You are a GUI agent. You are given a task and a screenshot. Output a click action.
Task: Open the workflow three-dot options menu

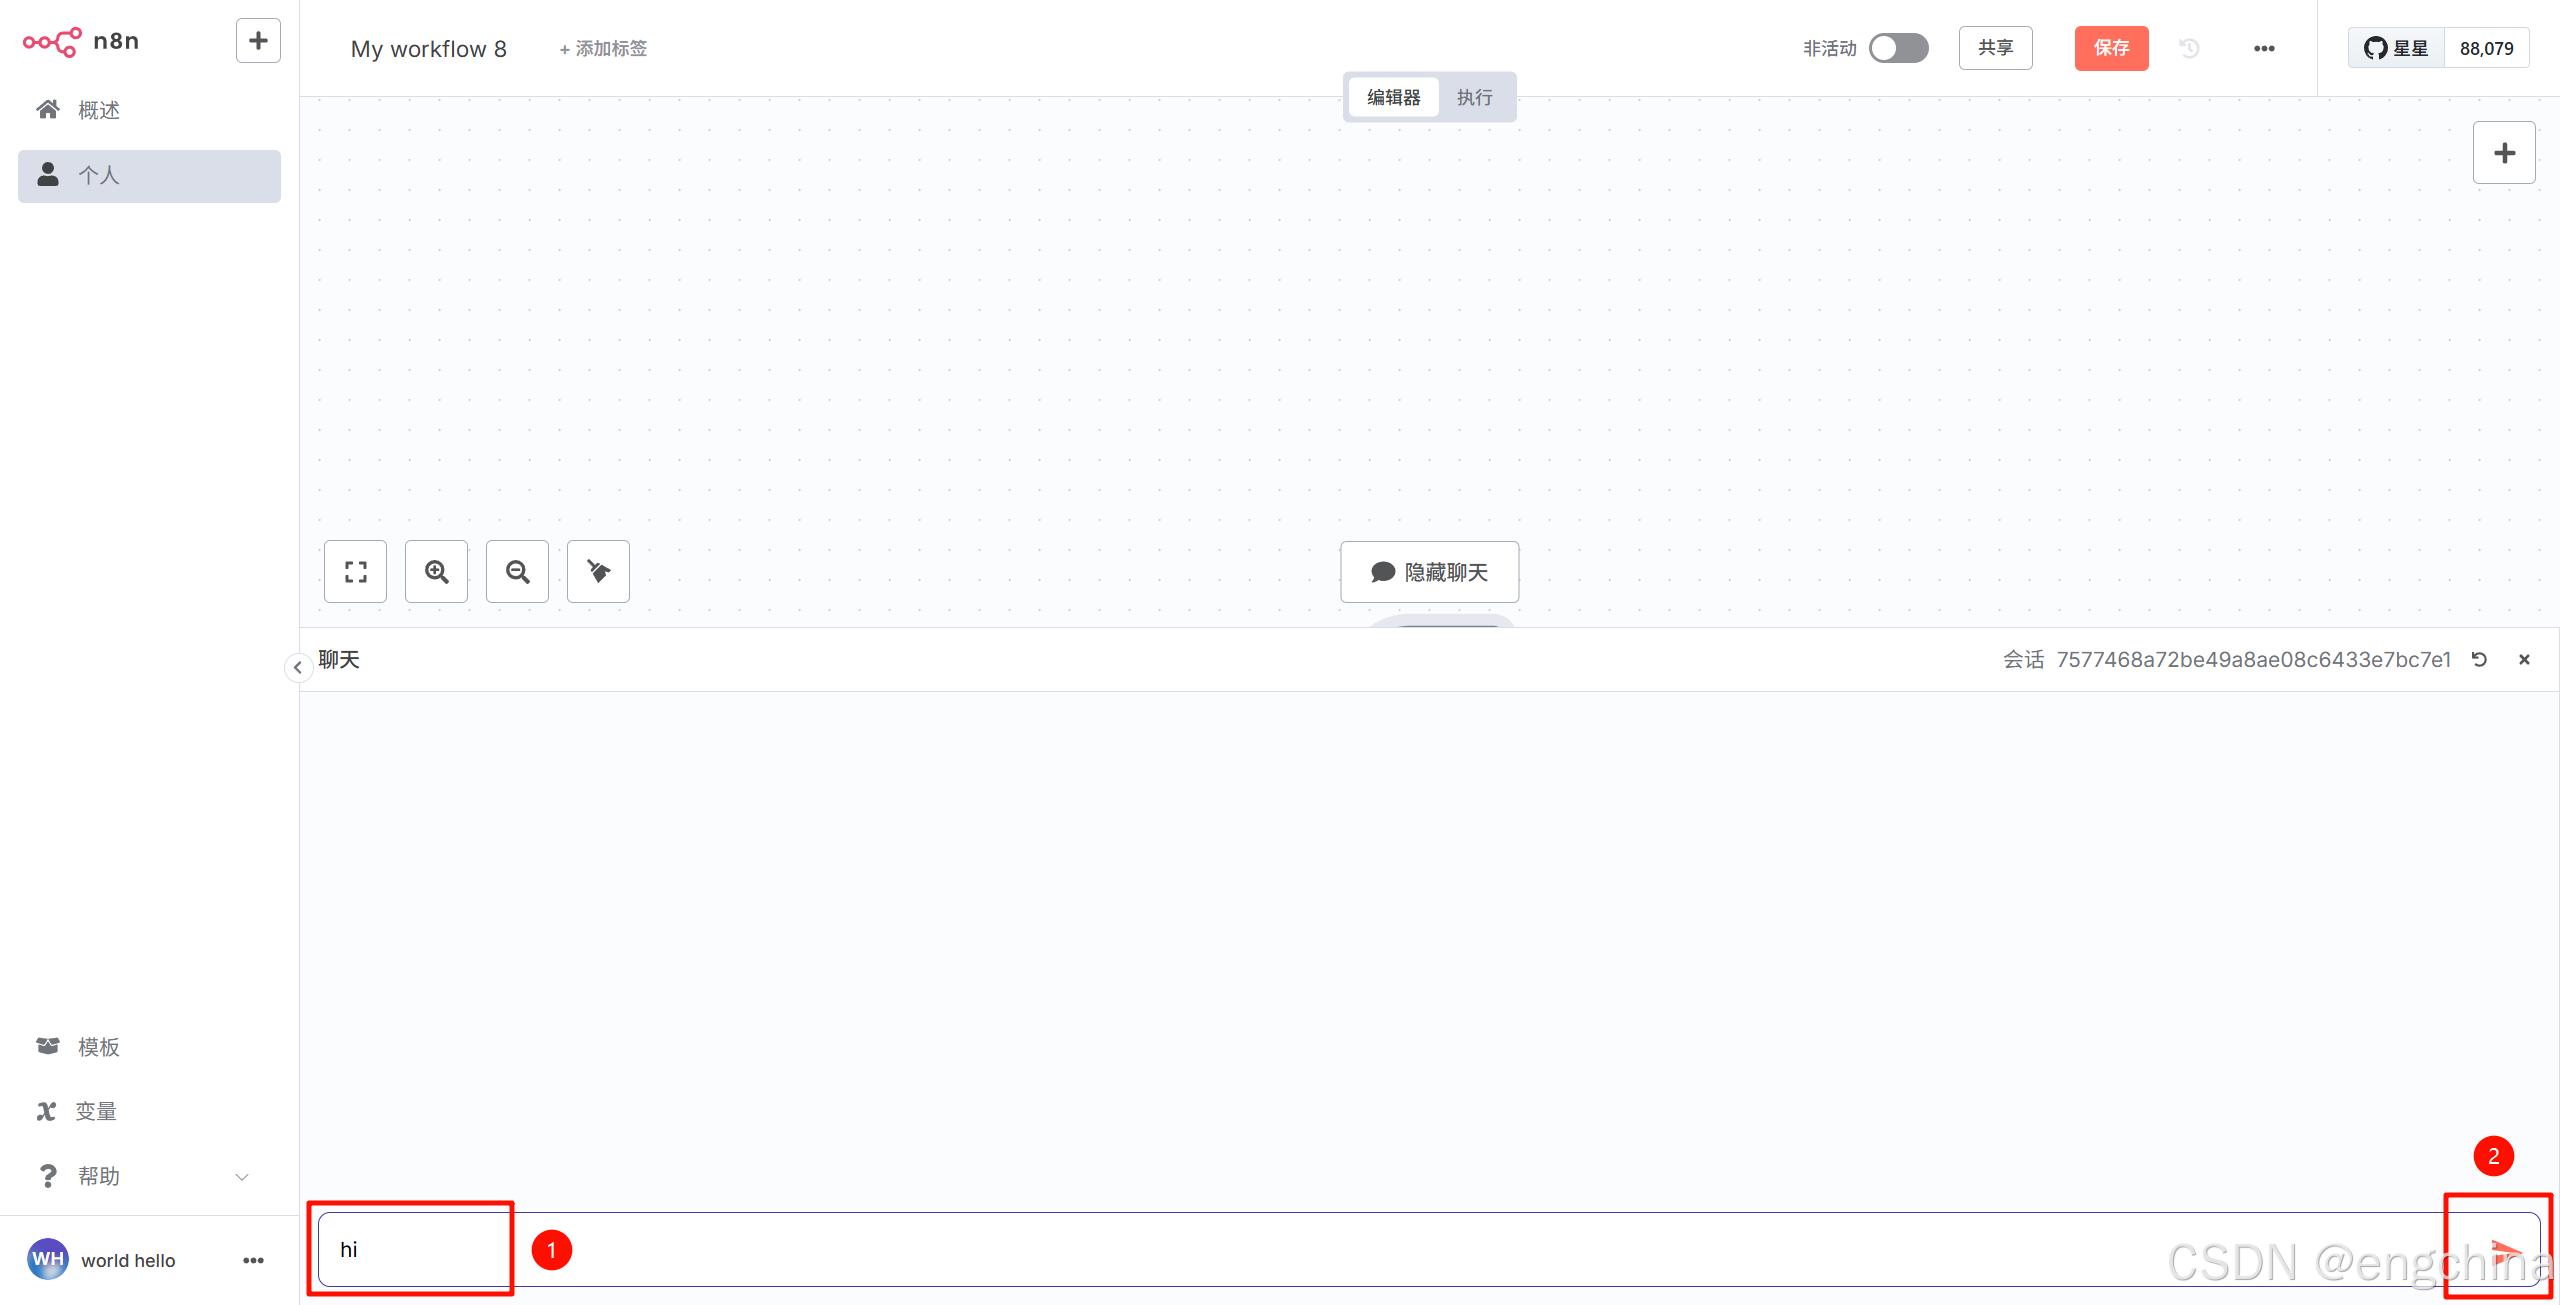click(2264, 49)
